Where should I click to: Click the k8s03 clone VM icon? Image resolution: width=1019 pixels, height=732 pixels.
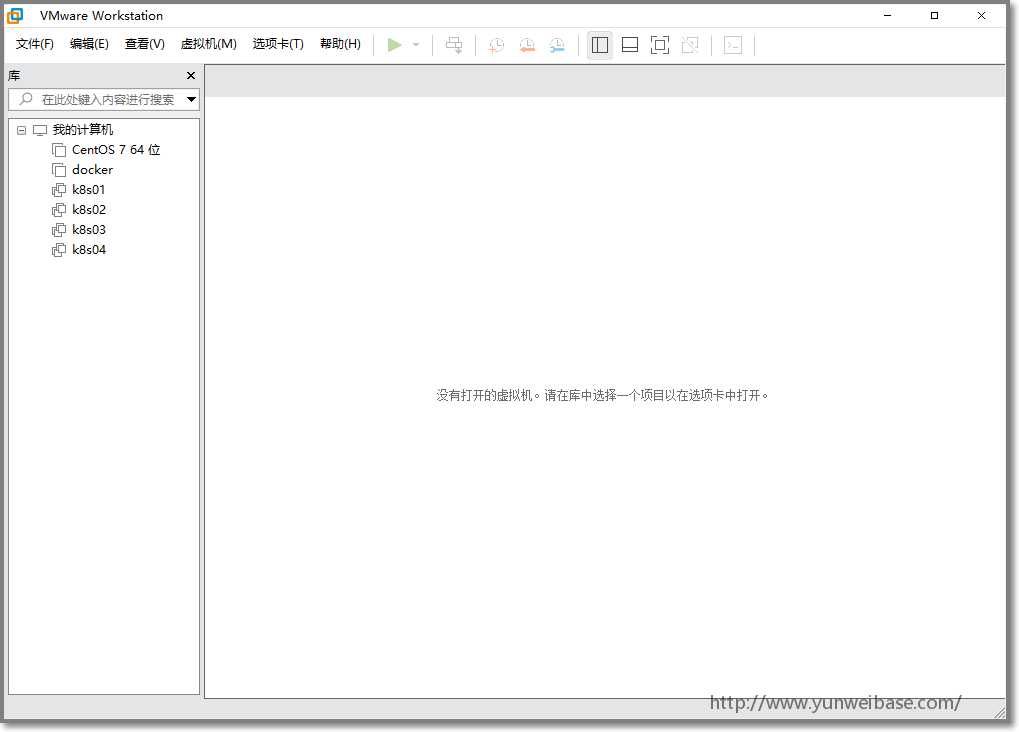coord(59,230)
